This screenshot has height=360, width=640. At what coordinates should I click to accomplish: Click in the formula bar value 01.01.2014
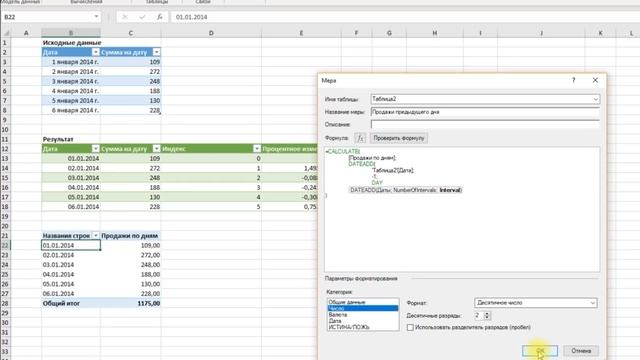pyautogui.click(x=191, y=17)
